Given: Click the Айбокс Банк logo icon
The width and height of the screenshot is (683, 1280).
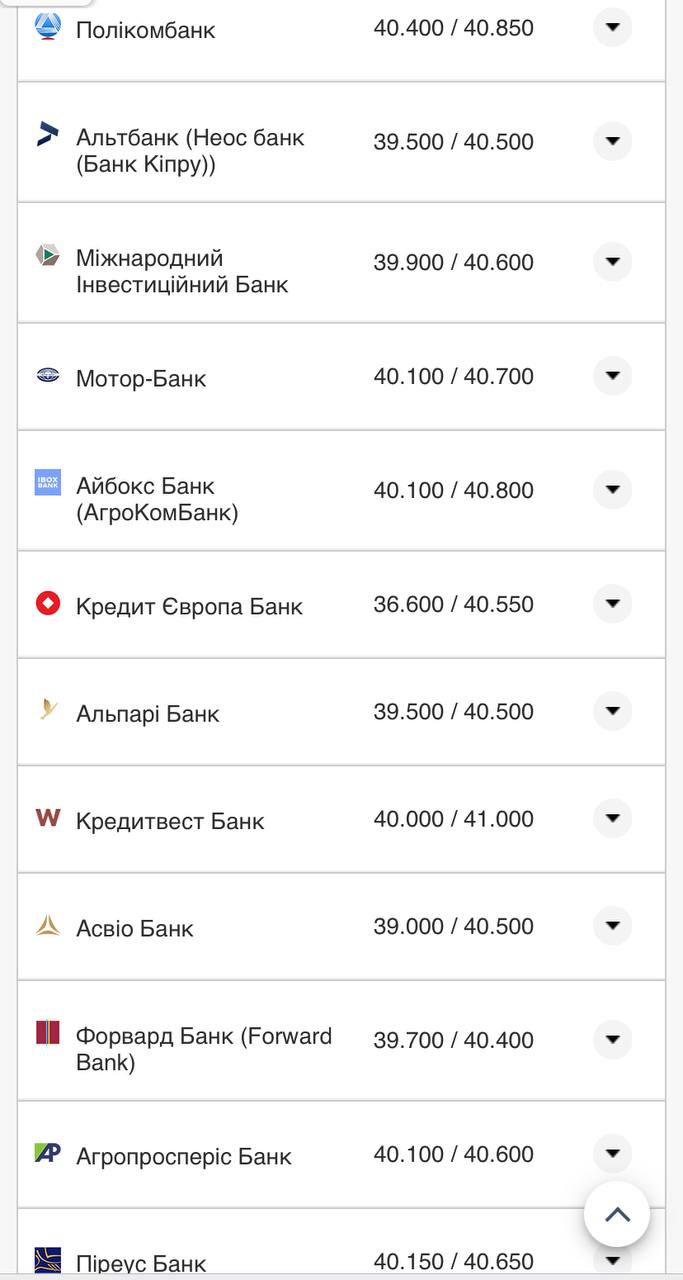Looking at the screenshot, I should coord(48,482).
